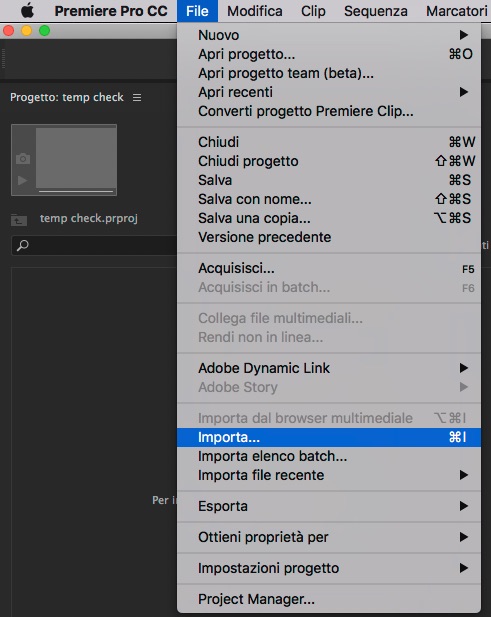Choose Importa... from the File menu
Screen dimensions: 491x617
pos(329,437)
